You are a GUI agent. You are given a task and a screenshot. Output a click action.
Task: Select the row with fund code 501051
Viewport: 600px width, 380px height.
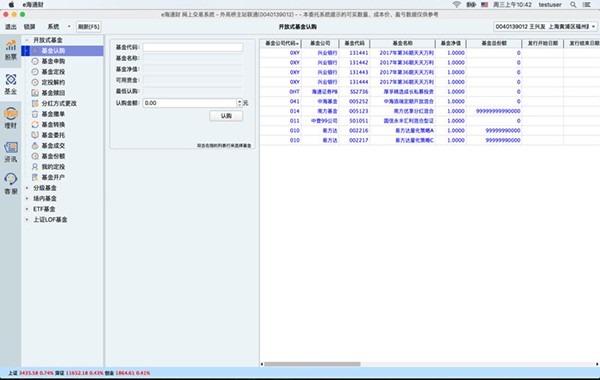tap(430, 121)
